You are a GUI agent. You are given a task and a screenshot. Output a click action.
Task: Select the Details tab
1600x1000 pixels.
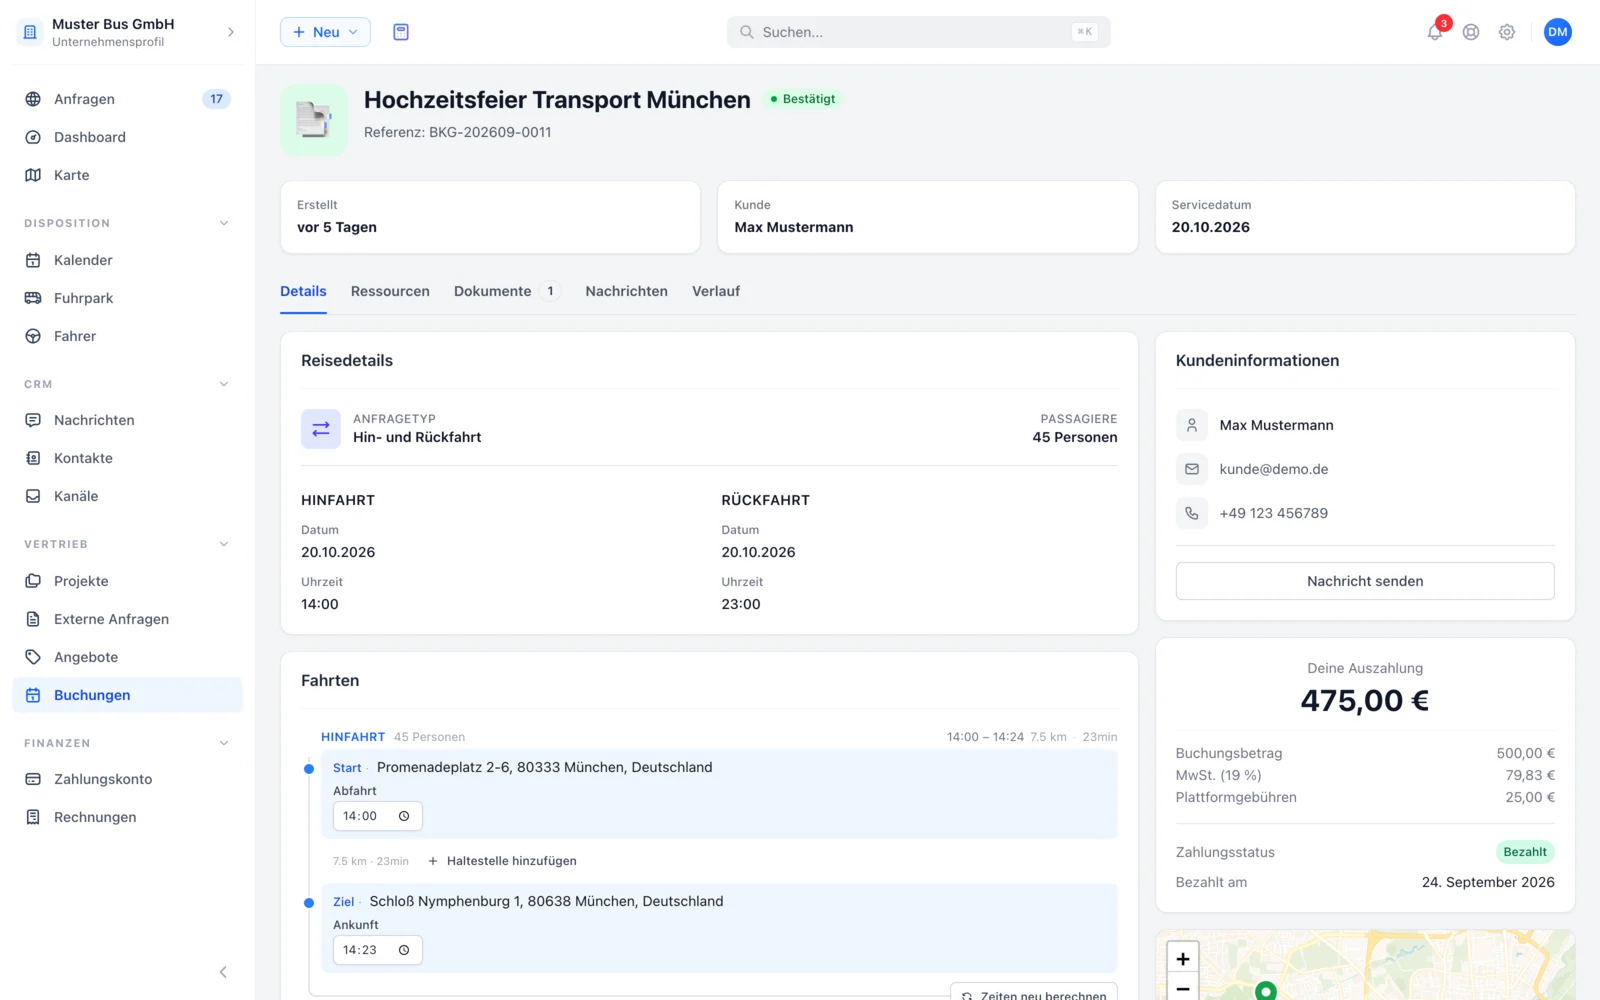pos(303,291)
